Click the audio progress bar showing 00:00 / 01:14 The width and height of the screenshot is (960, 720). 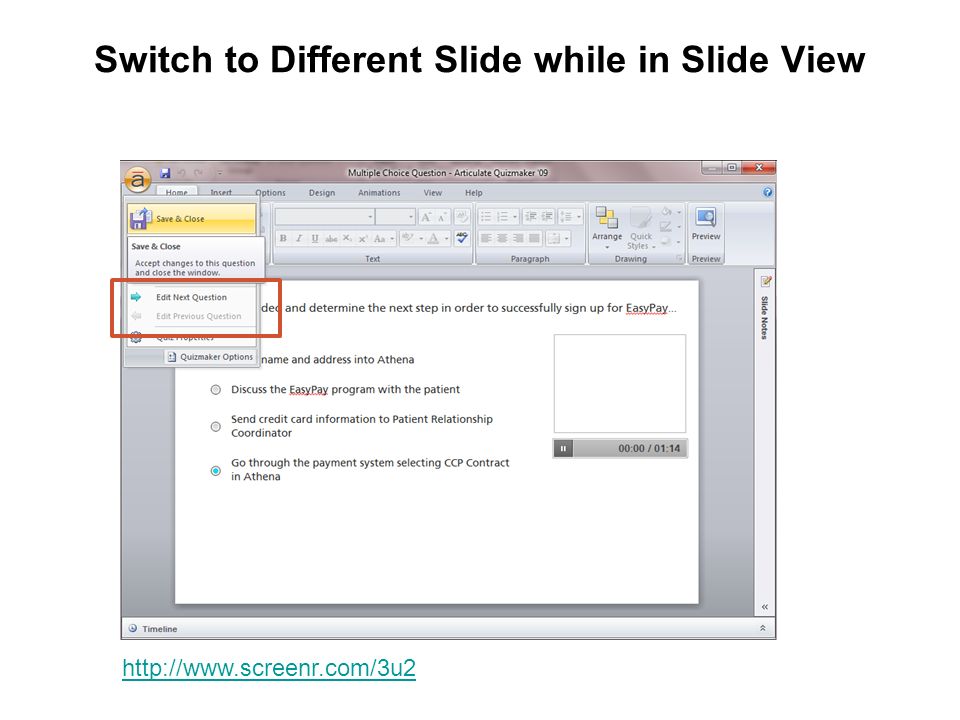pos(629,448)
